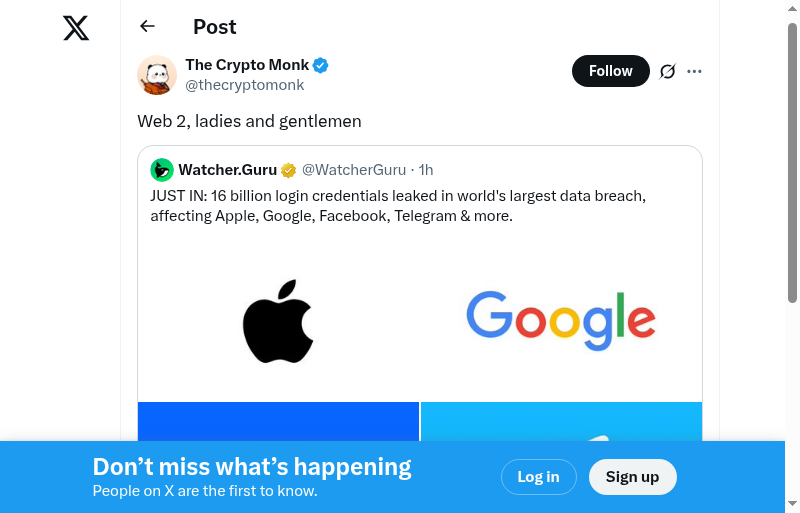Follow The Crypto Monk
The height and width of the screenshot is (513, 800).
[x=610, y=71]
